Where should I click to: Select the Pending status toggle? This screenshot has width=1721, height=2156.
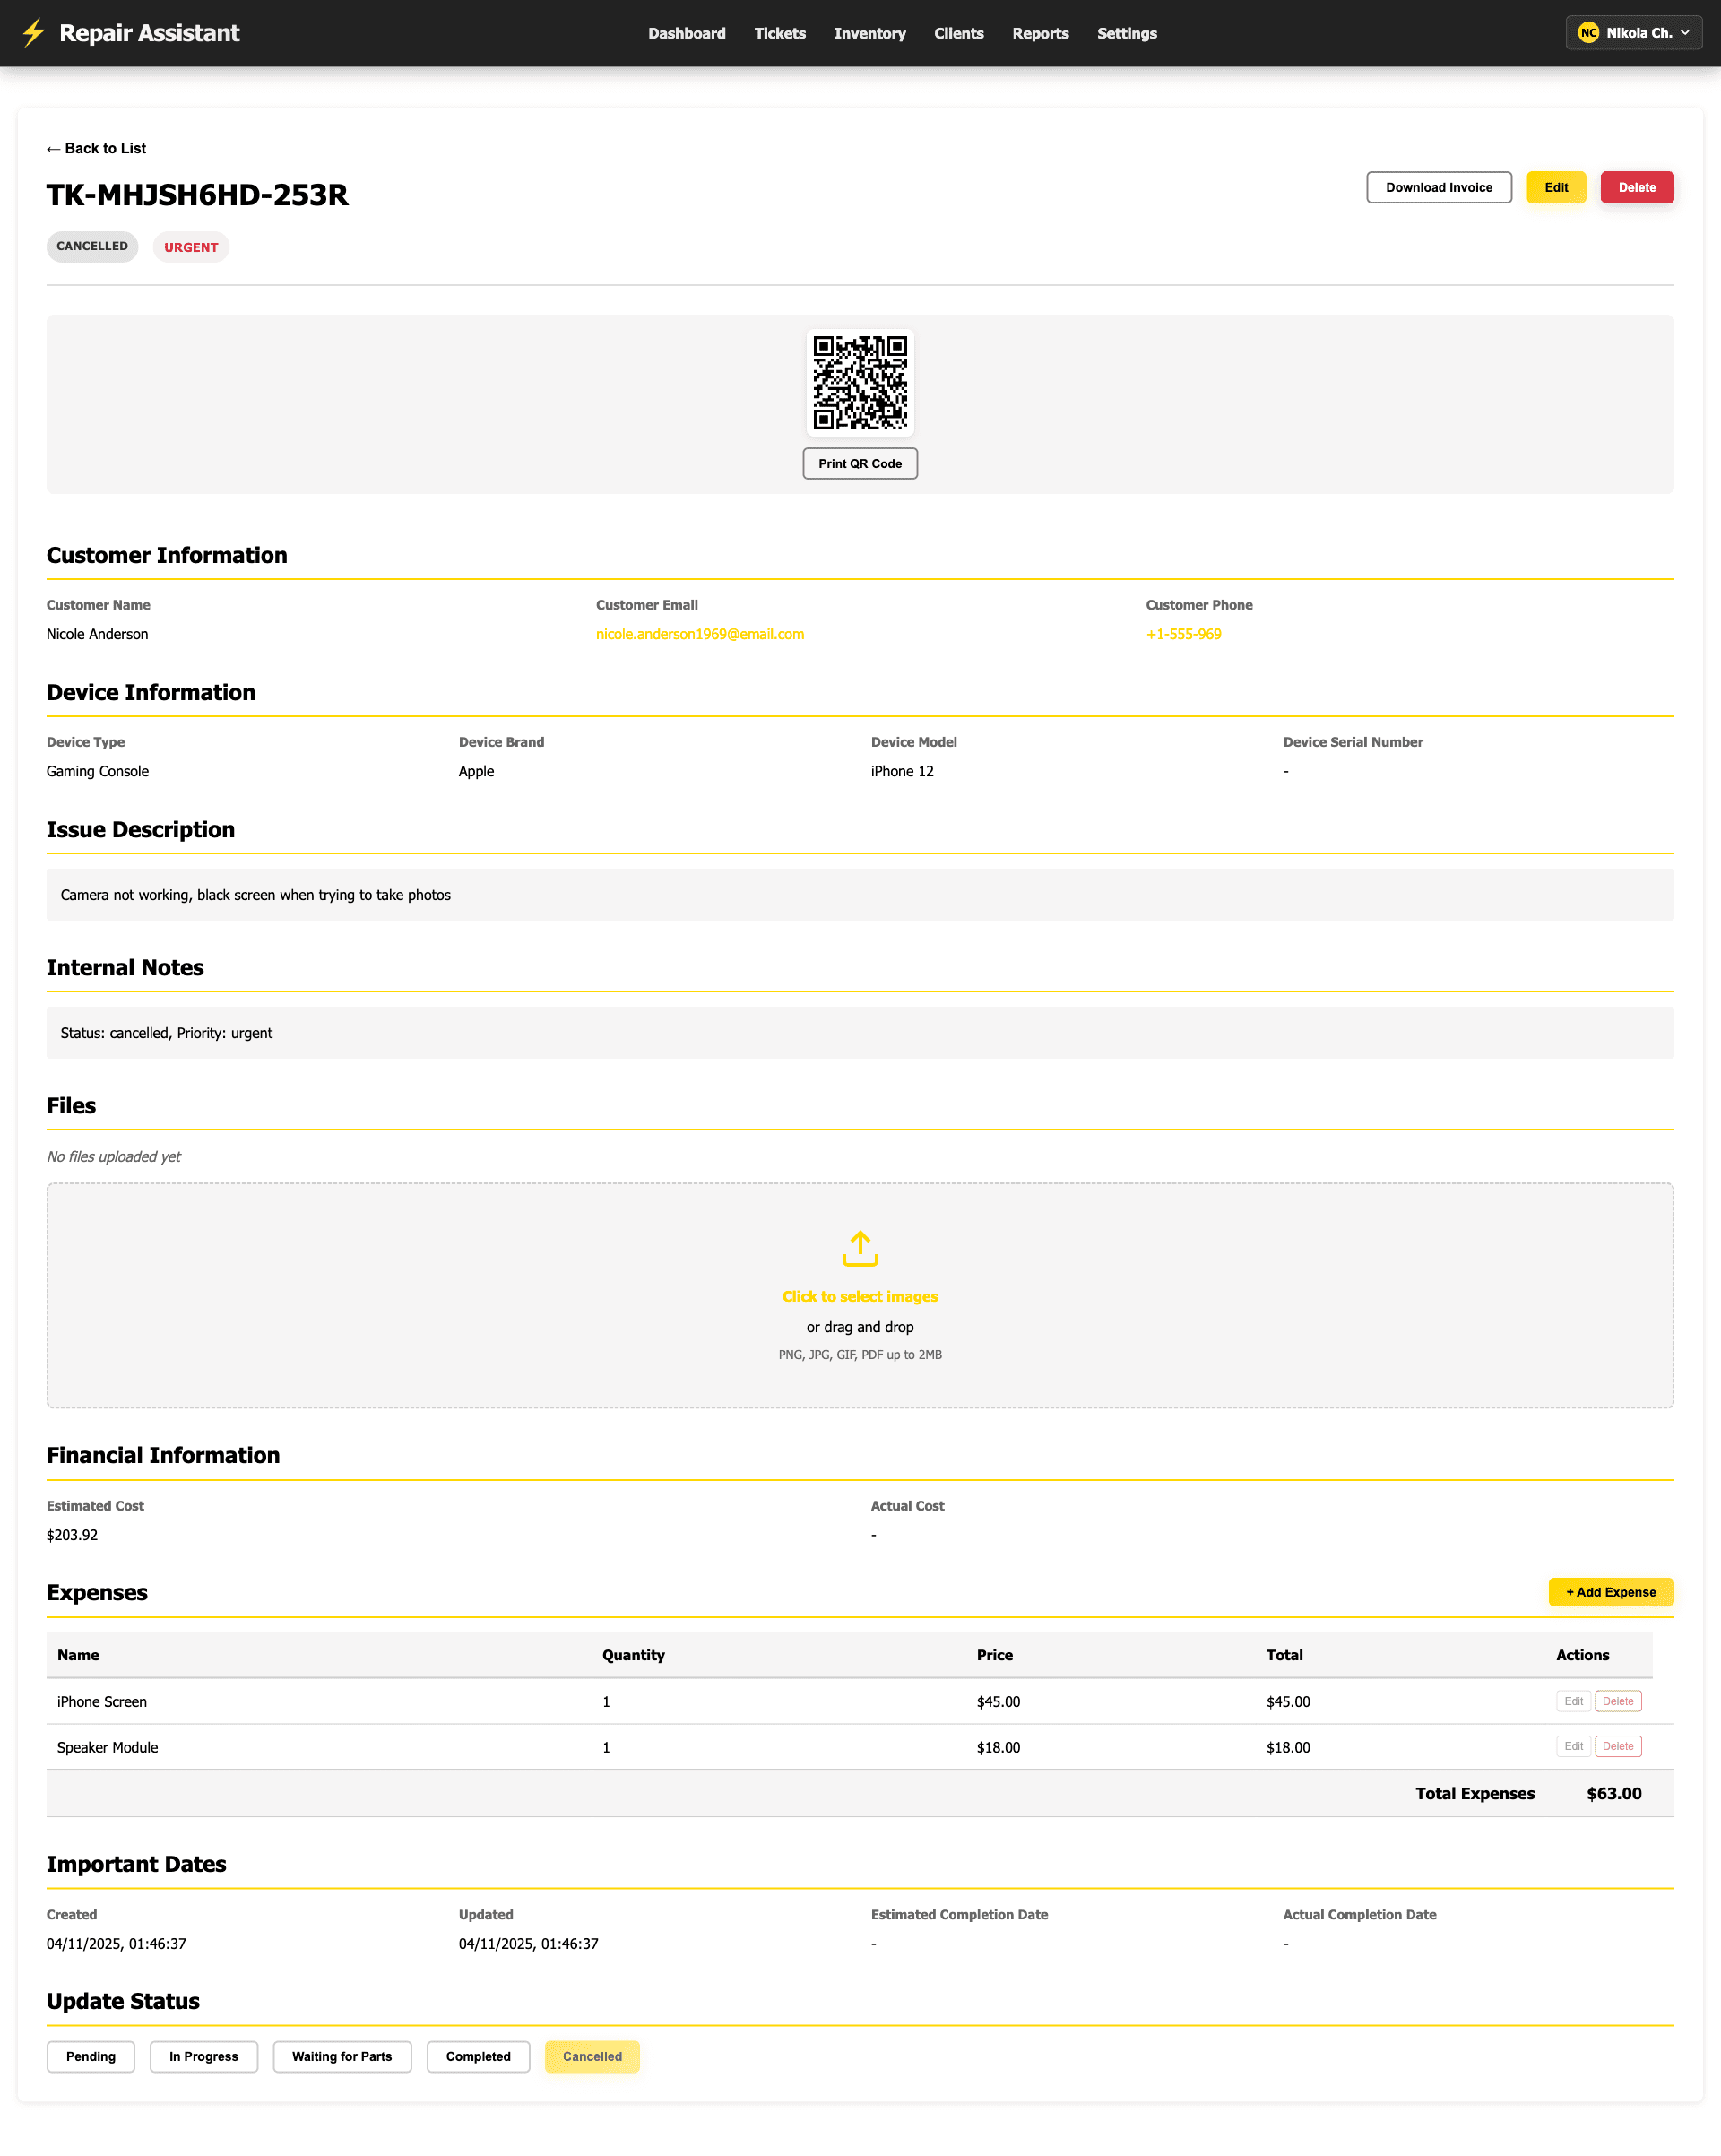(90, 2057)
